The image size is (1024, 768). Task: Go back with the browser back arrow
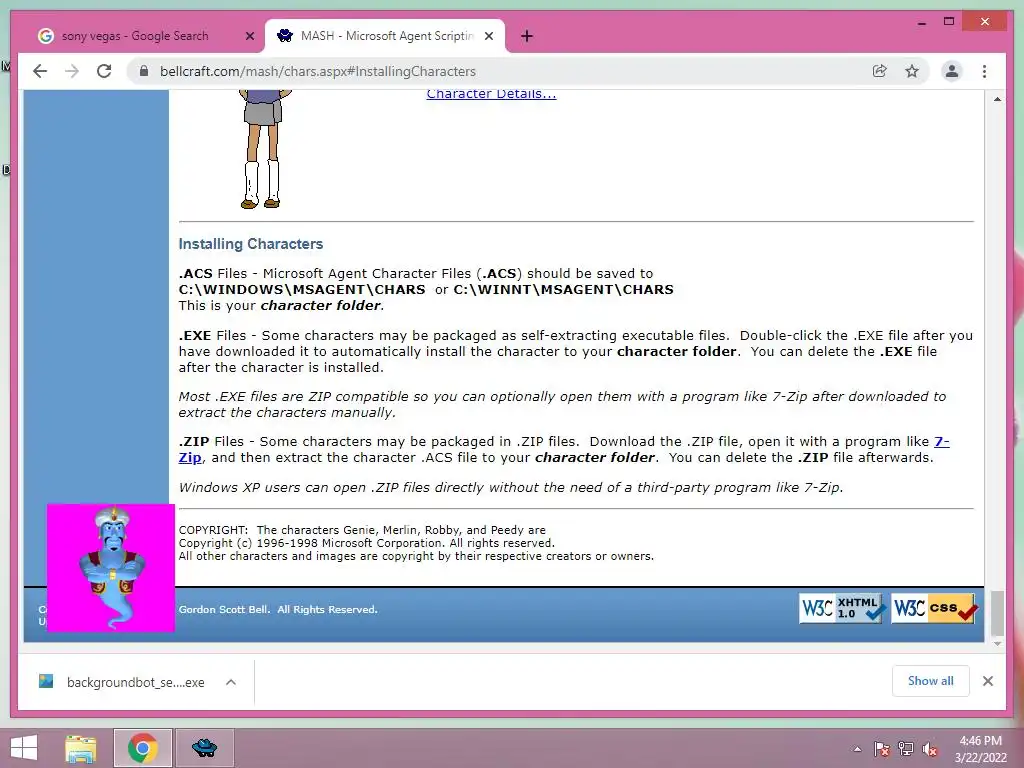click(40, 71)
